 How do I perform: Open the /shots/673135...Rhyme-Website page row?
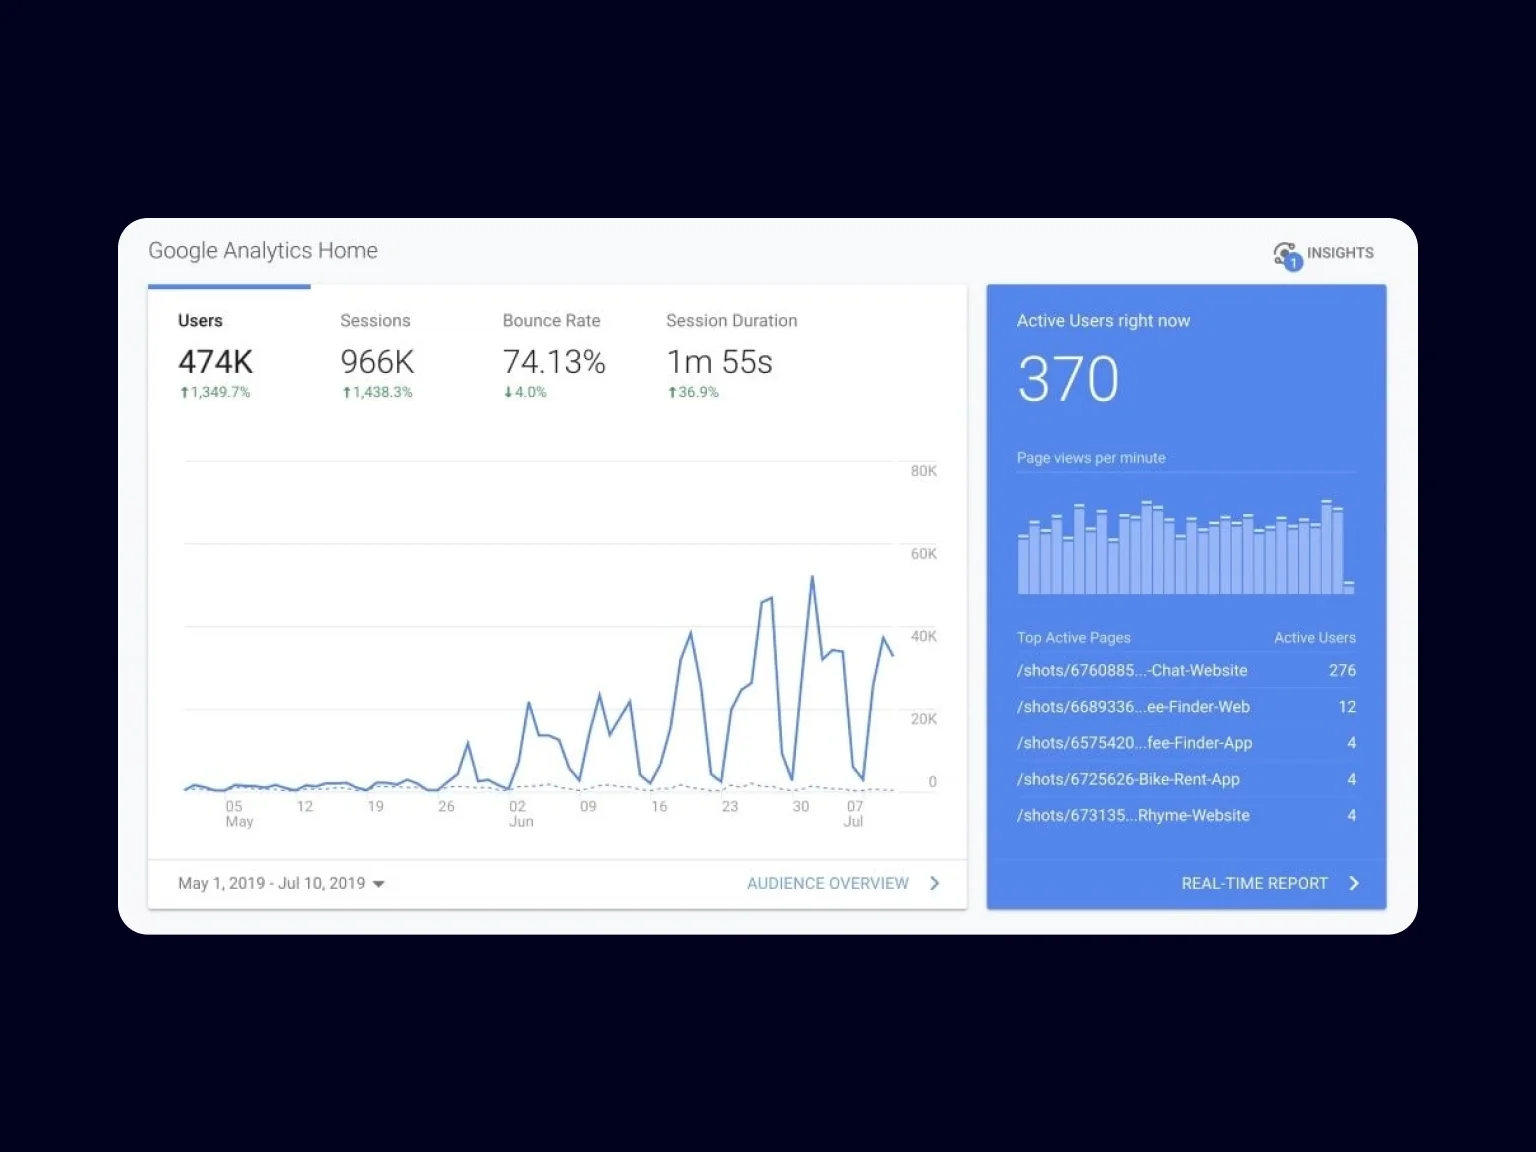click(1186, 815)
